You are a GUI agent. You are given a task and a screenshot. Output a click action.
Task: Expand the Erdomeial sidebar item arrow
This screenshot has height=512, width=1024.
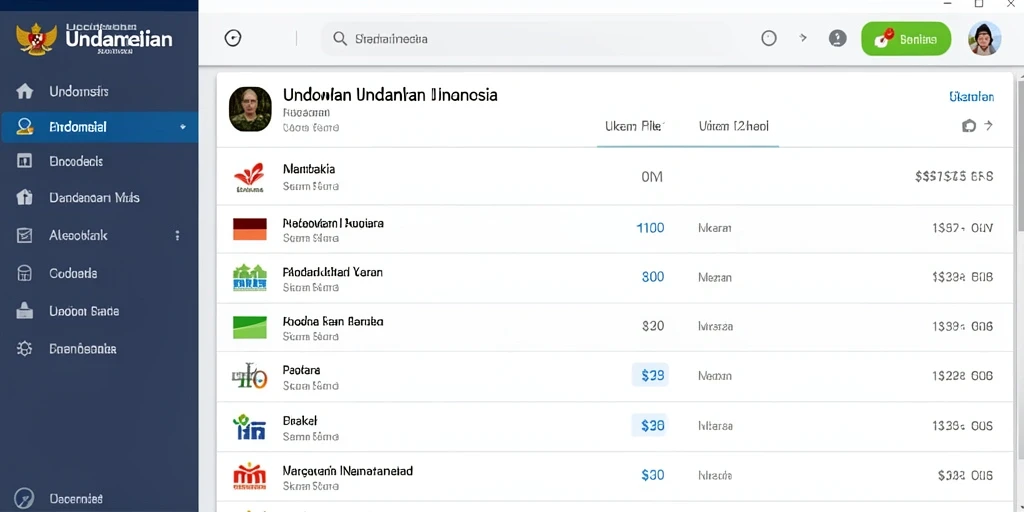click(183, 127)
